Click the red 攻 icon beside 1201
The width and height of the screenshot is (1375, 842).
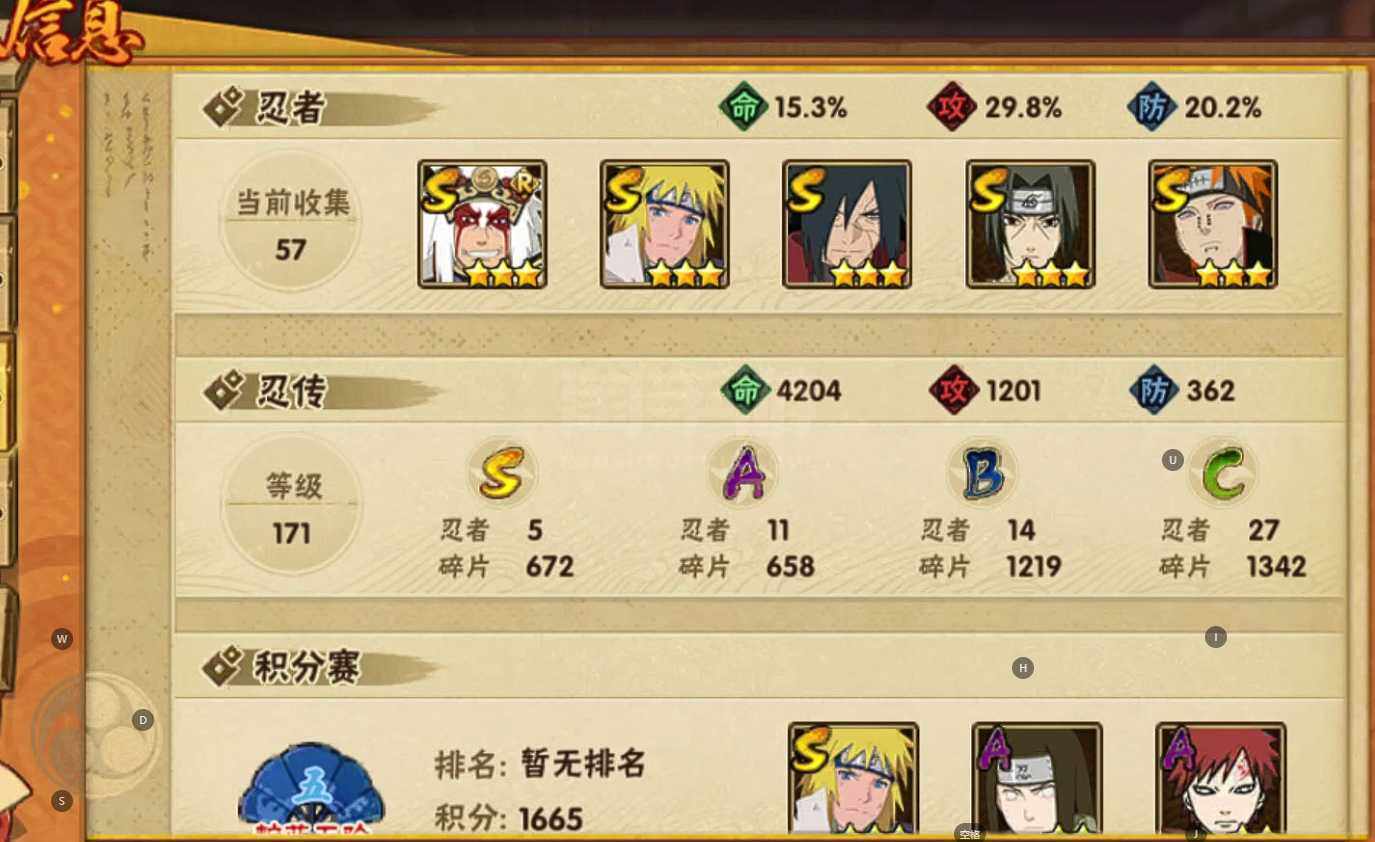coord(953,391)
